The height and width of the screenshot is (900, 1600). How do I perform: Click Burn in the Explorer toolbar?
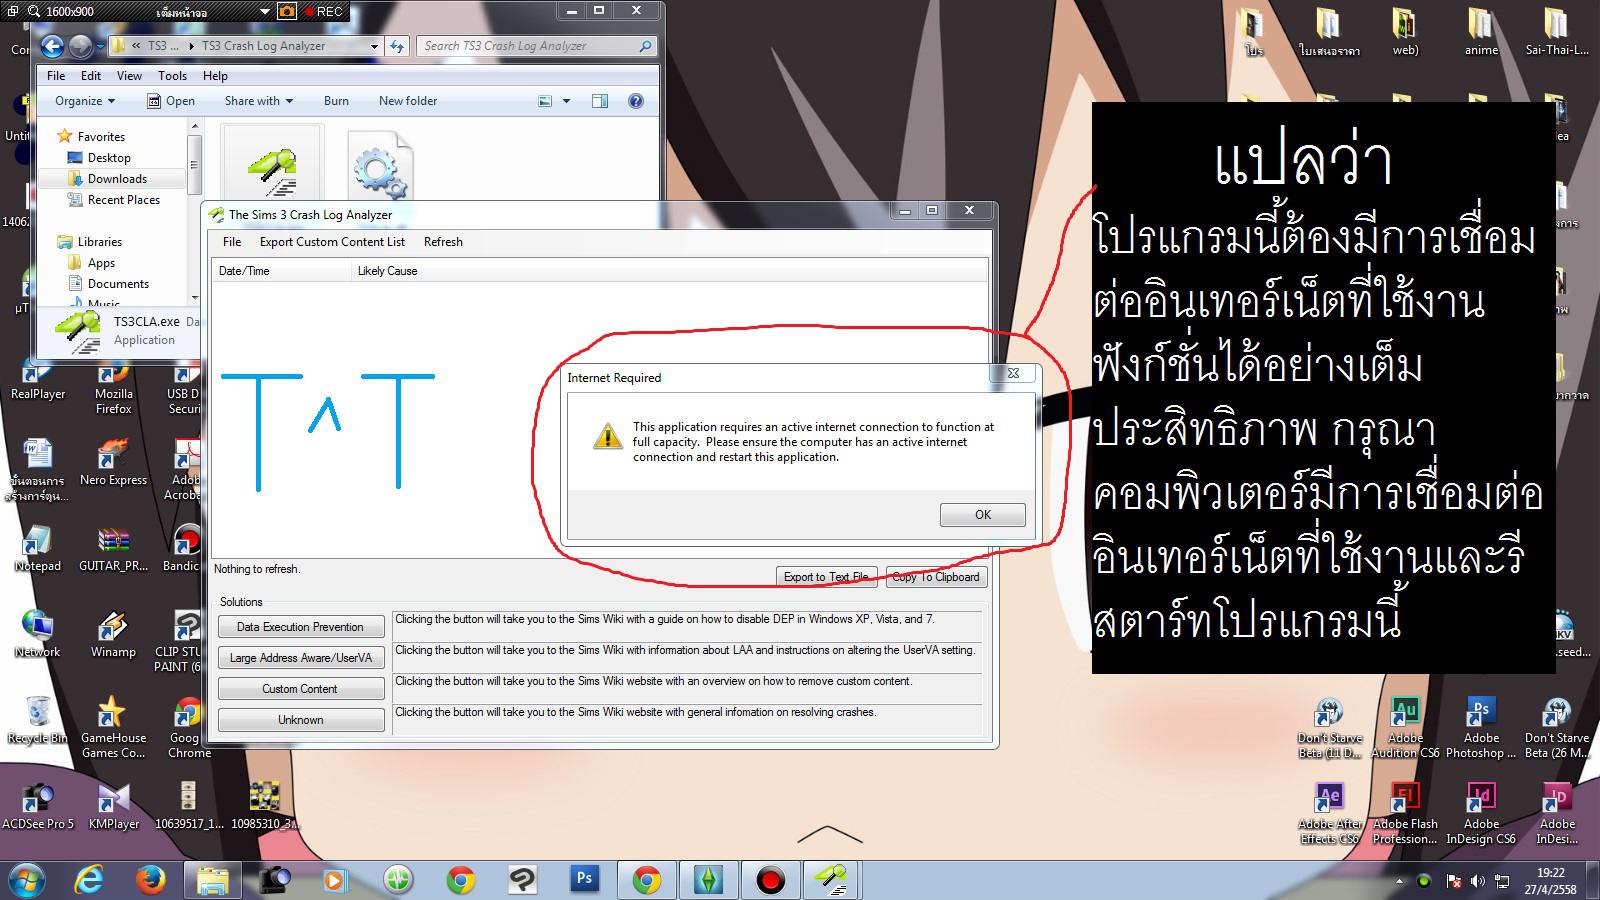[x=336, y=101]
